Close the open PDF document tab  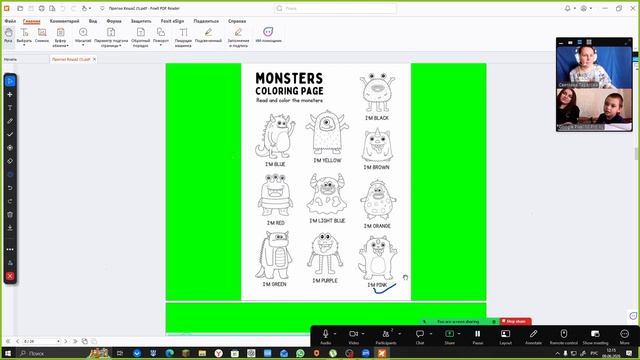(x=94, y=59)
